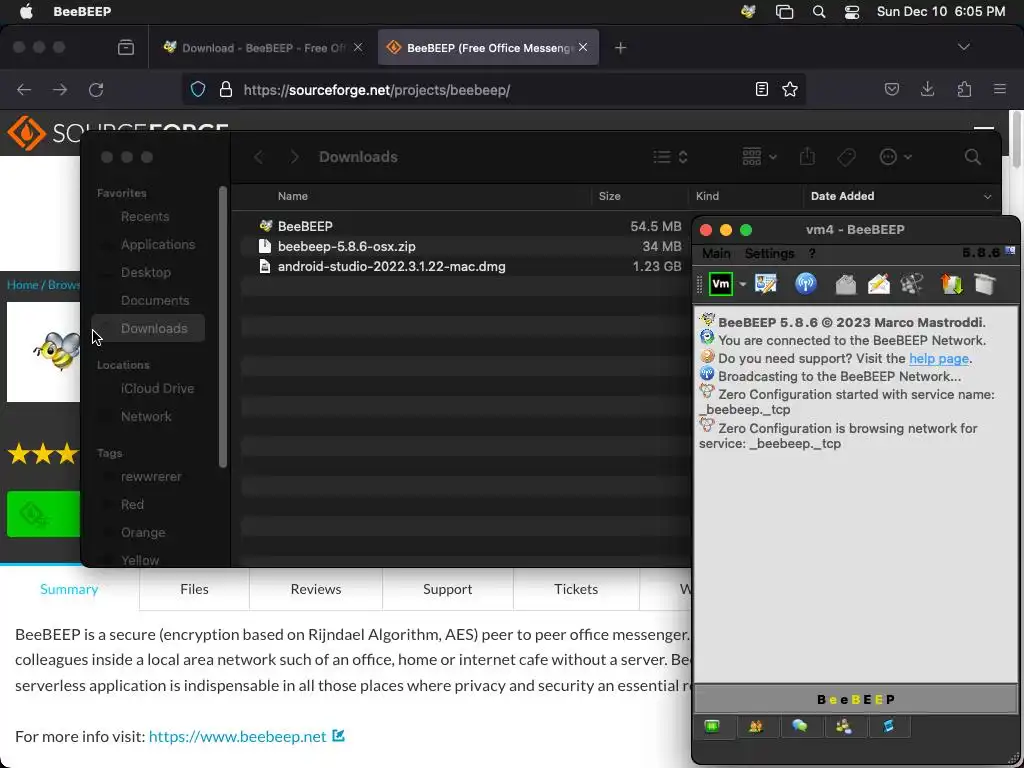The width and height of the screenshot is (1024, 768).
Task: Open the status dropdown arrow beside Vm avatar
Action: [x=743, y=285]
